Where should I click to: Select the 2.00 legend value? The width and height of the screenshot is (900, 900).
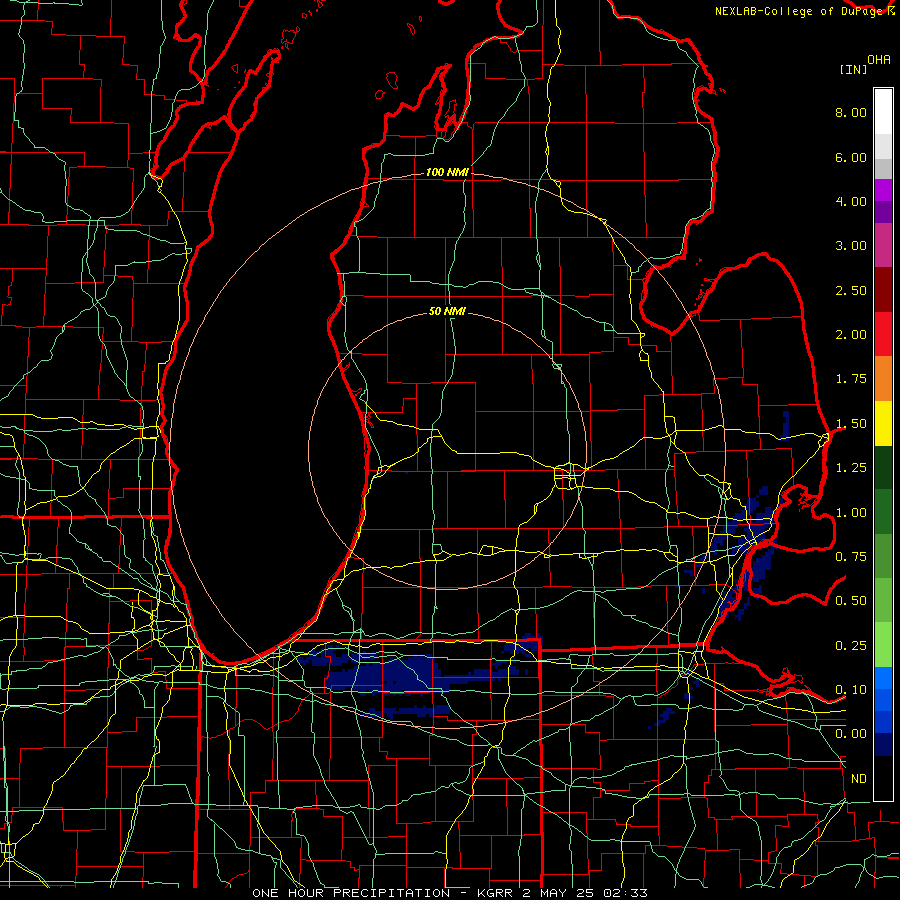[851, 335]
